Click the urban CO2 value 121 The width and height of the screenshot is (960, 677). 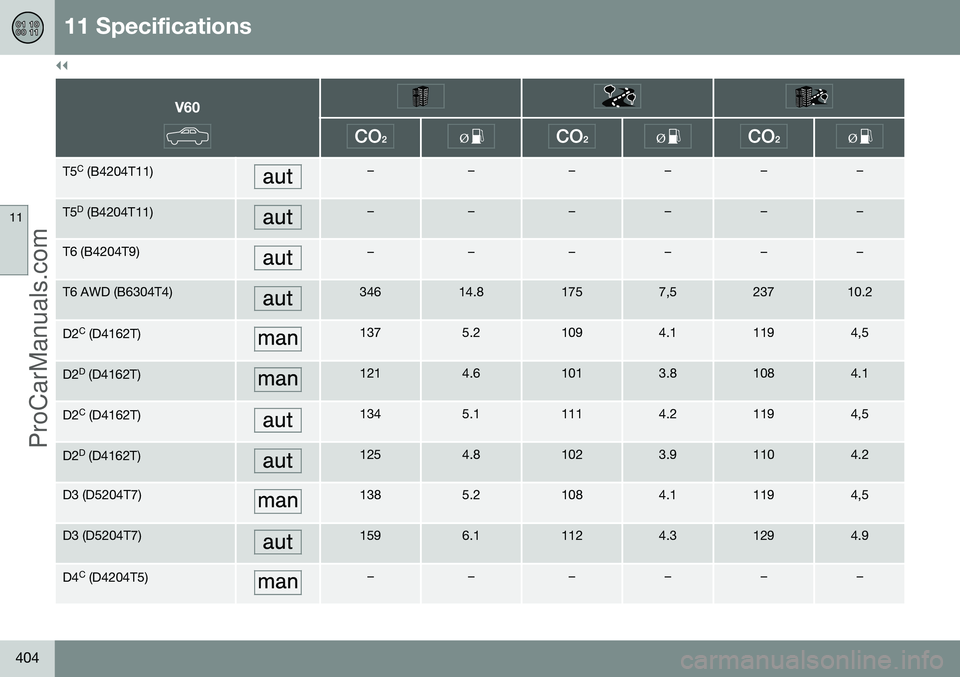(370, 373)
